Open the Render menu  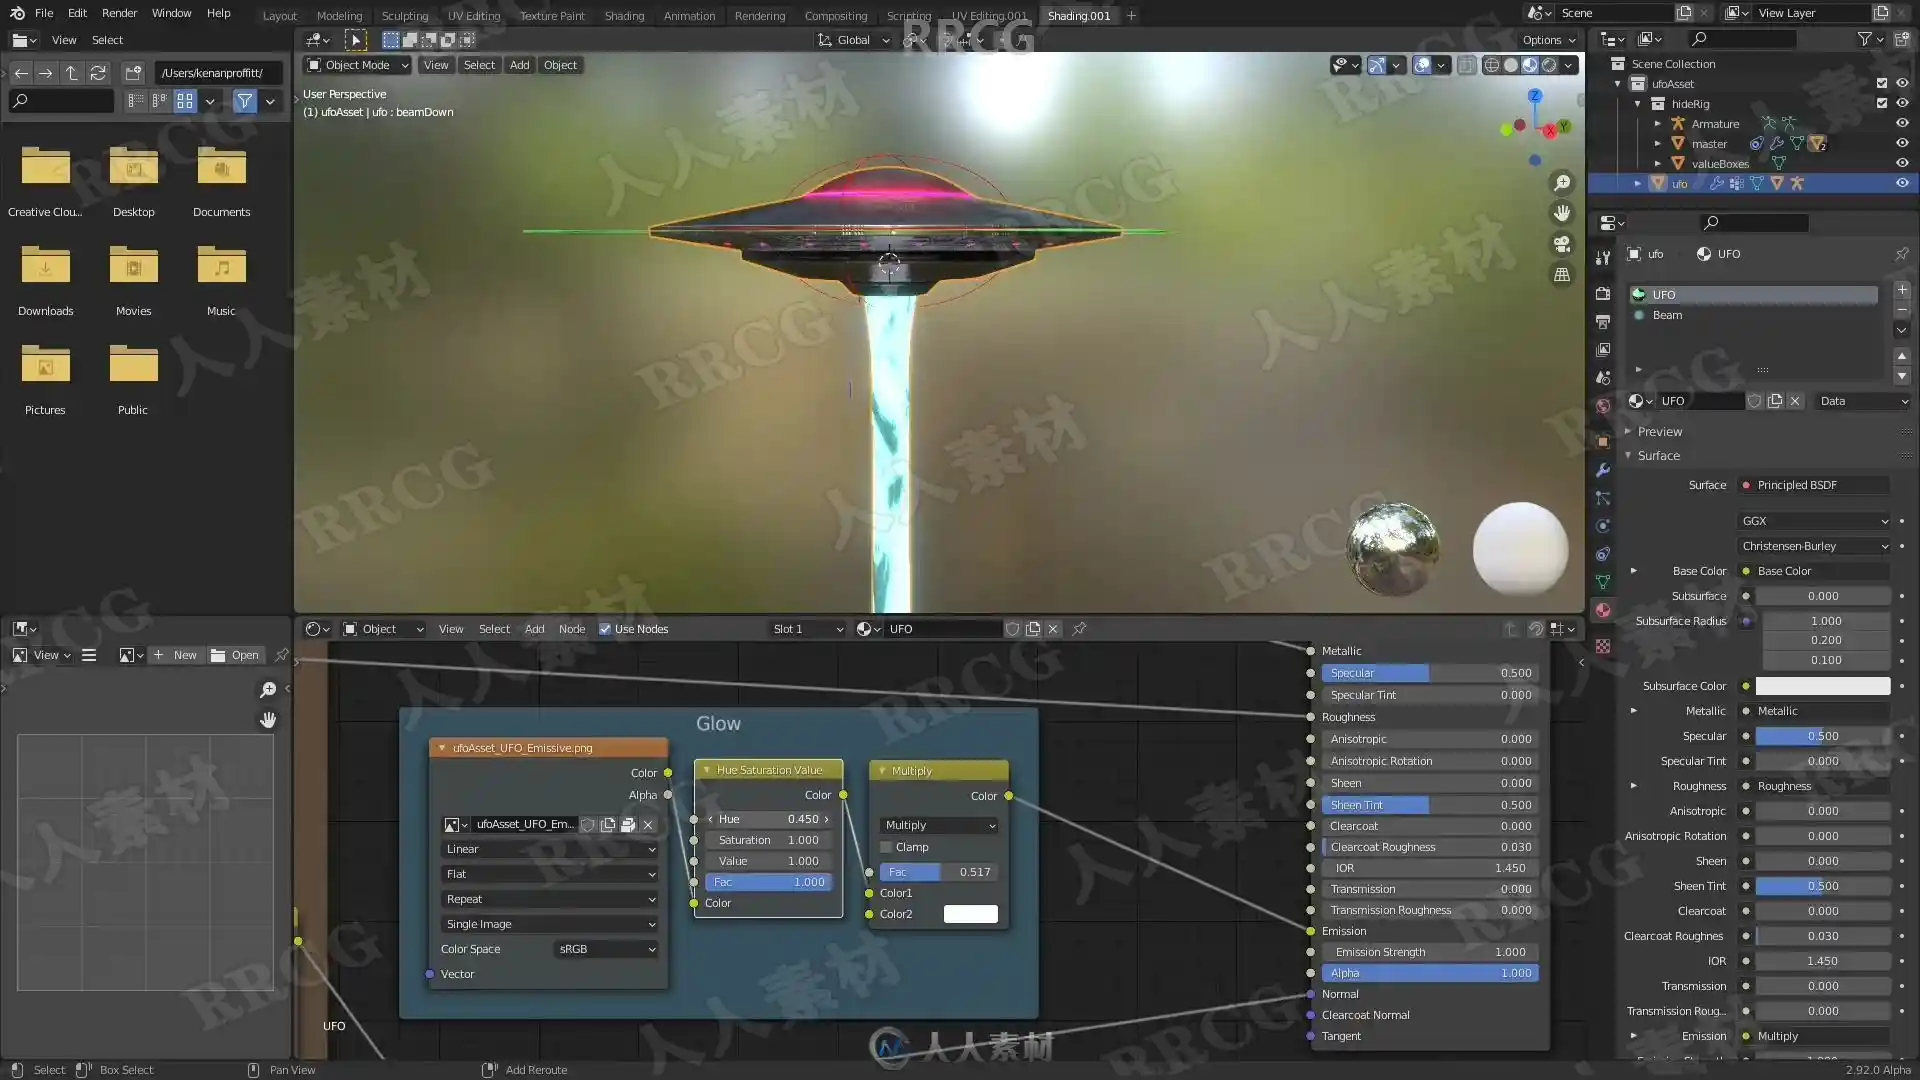(119, 13)
